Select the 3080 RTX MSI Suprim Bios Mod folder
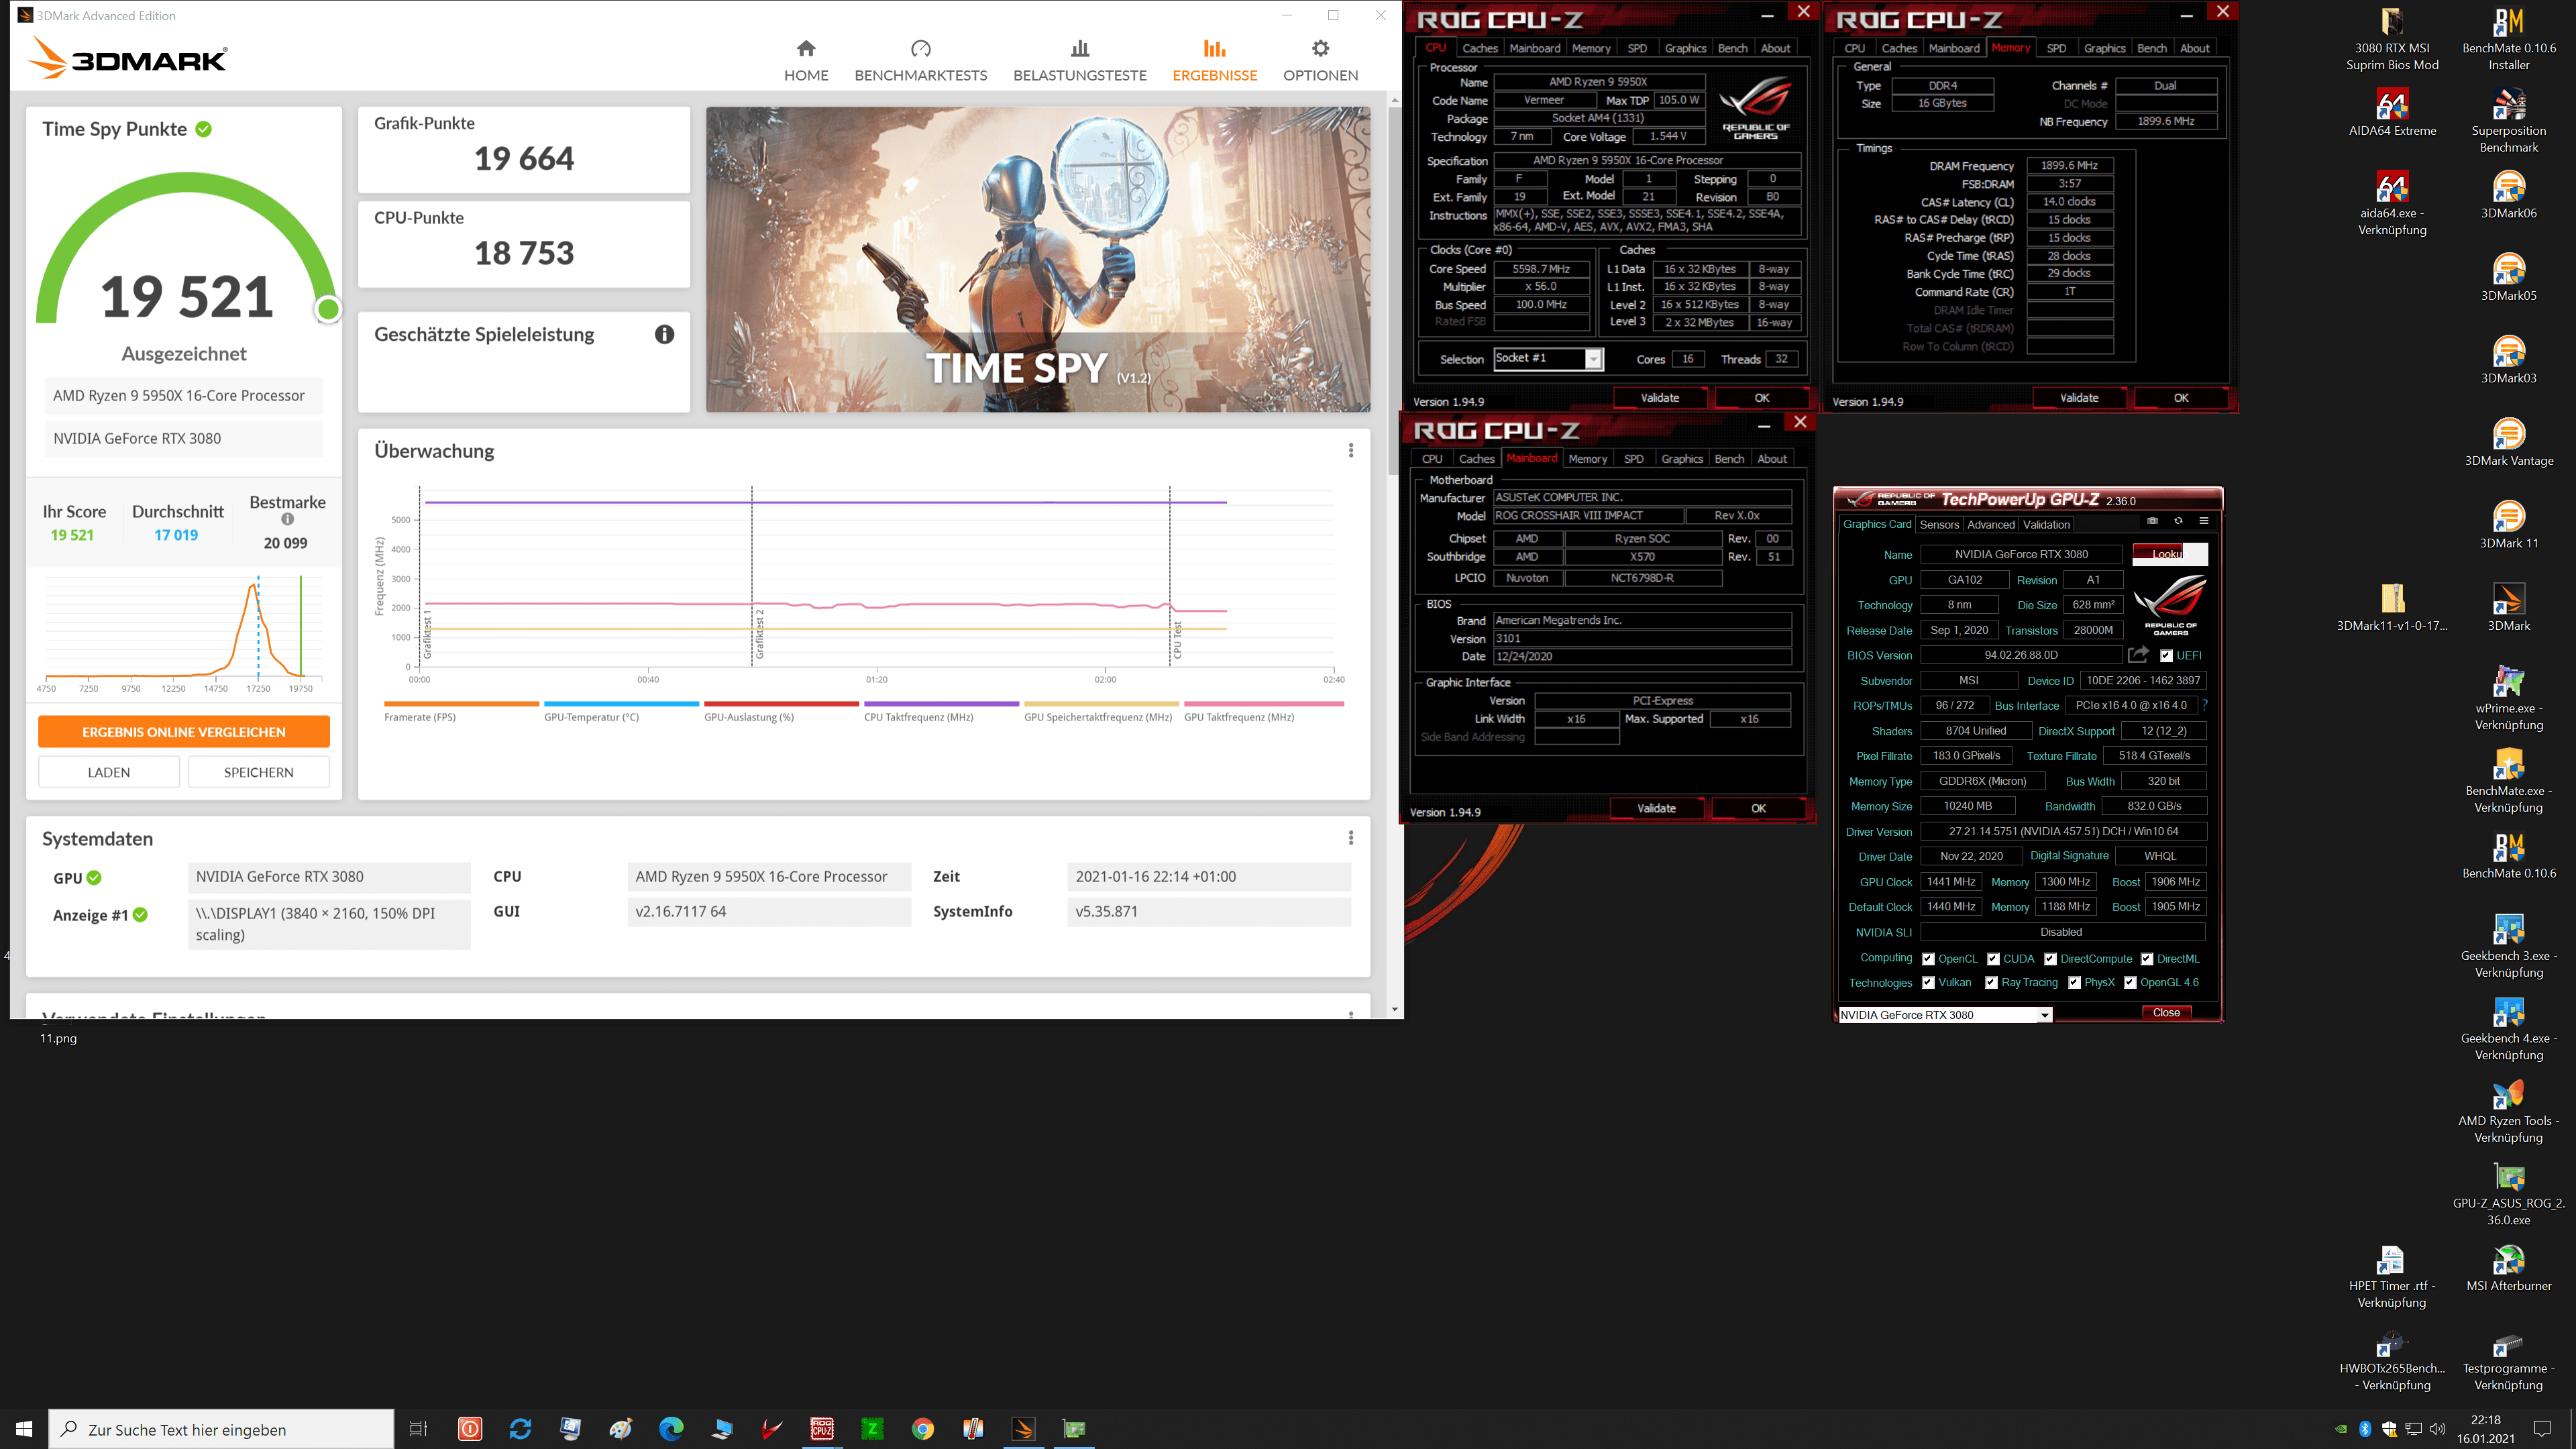This screenshot has height=1449, width=2576. 2392,38
